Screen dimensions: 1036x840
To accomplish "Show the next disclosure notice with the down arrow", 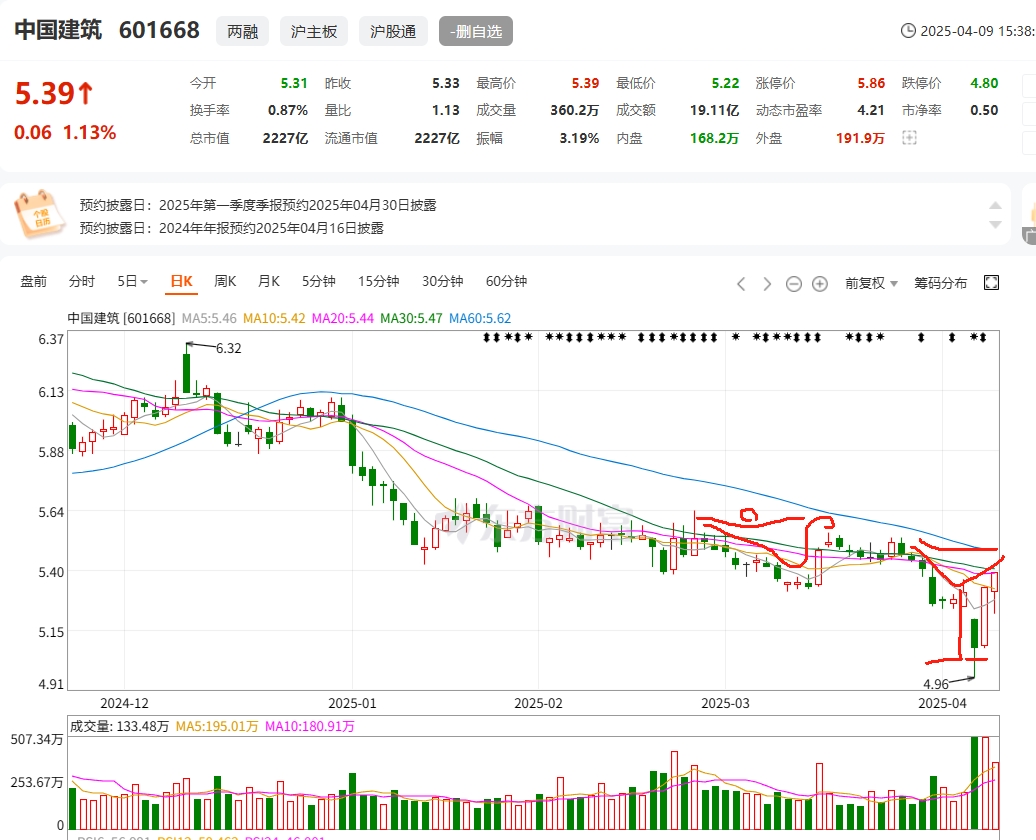I will [x=995, y=225].
